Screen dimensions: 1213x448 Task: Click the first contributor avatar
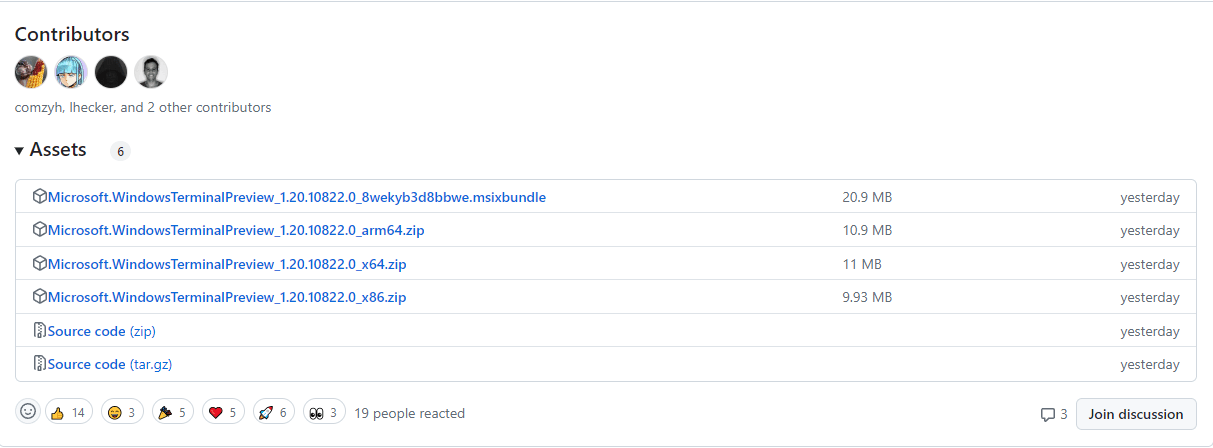coord(31,72)
